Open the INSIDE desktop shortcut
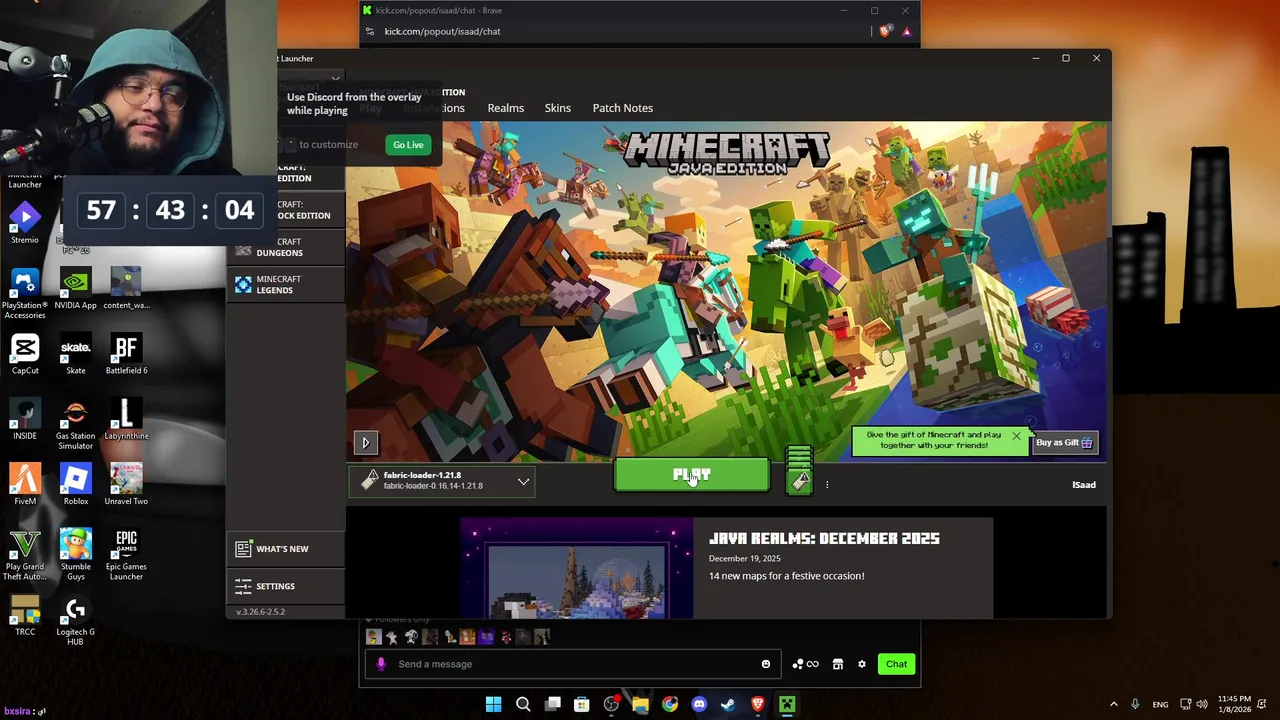The width and height of the screenshot is (1280, 720). click(25, 420)
